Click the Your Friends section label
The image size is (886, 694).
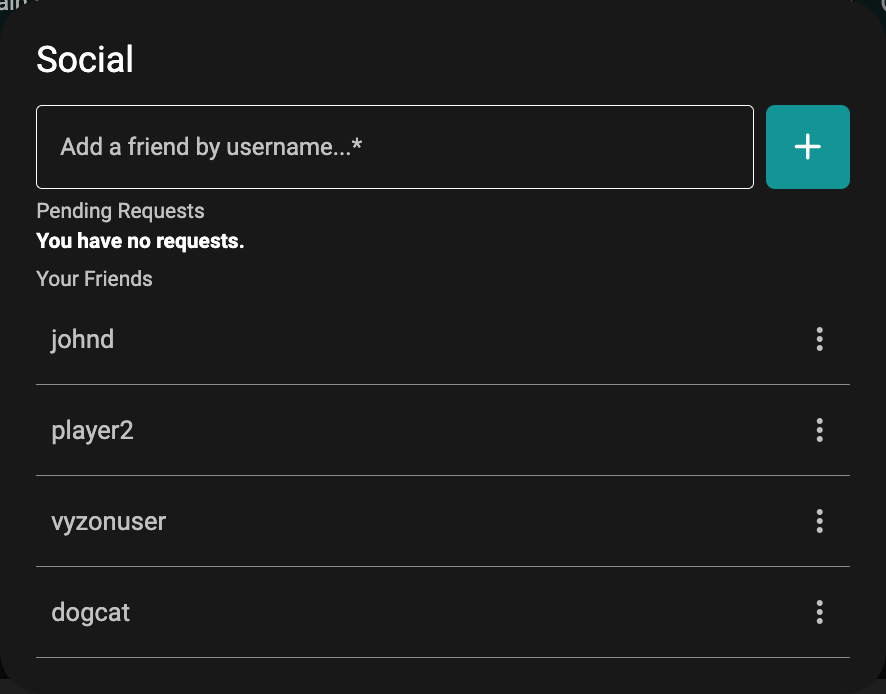[94, 279]
